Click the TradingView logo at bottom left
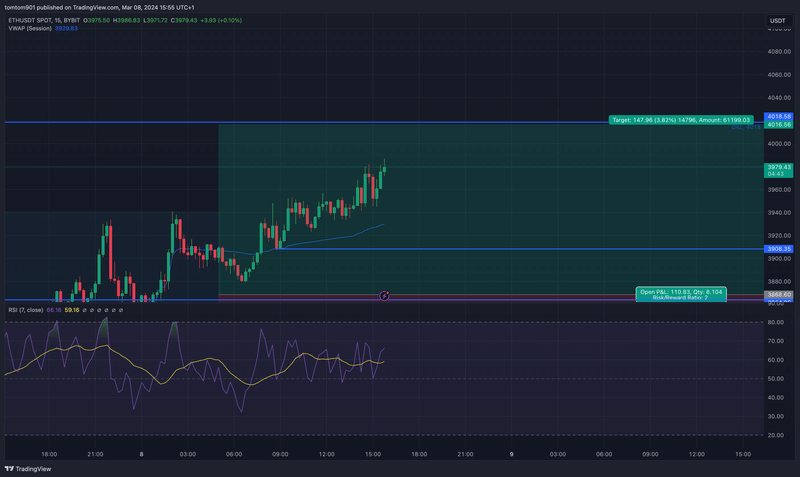The height and width of the screenshot is (477, 800). pyautogui.click(x=28, y=469)
